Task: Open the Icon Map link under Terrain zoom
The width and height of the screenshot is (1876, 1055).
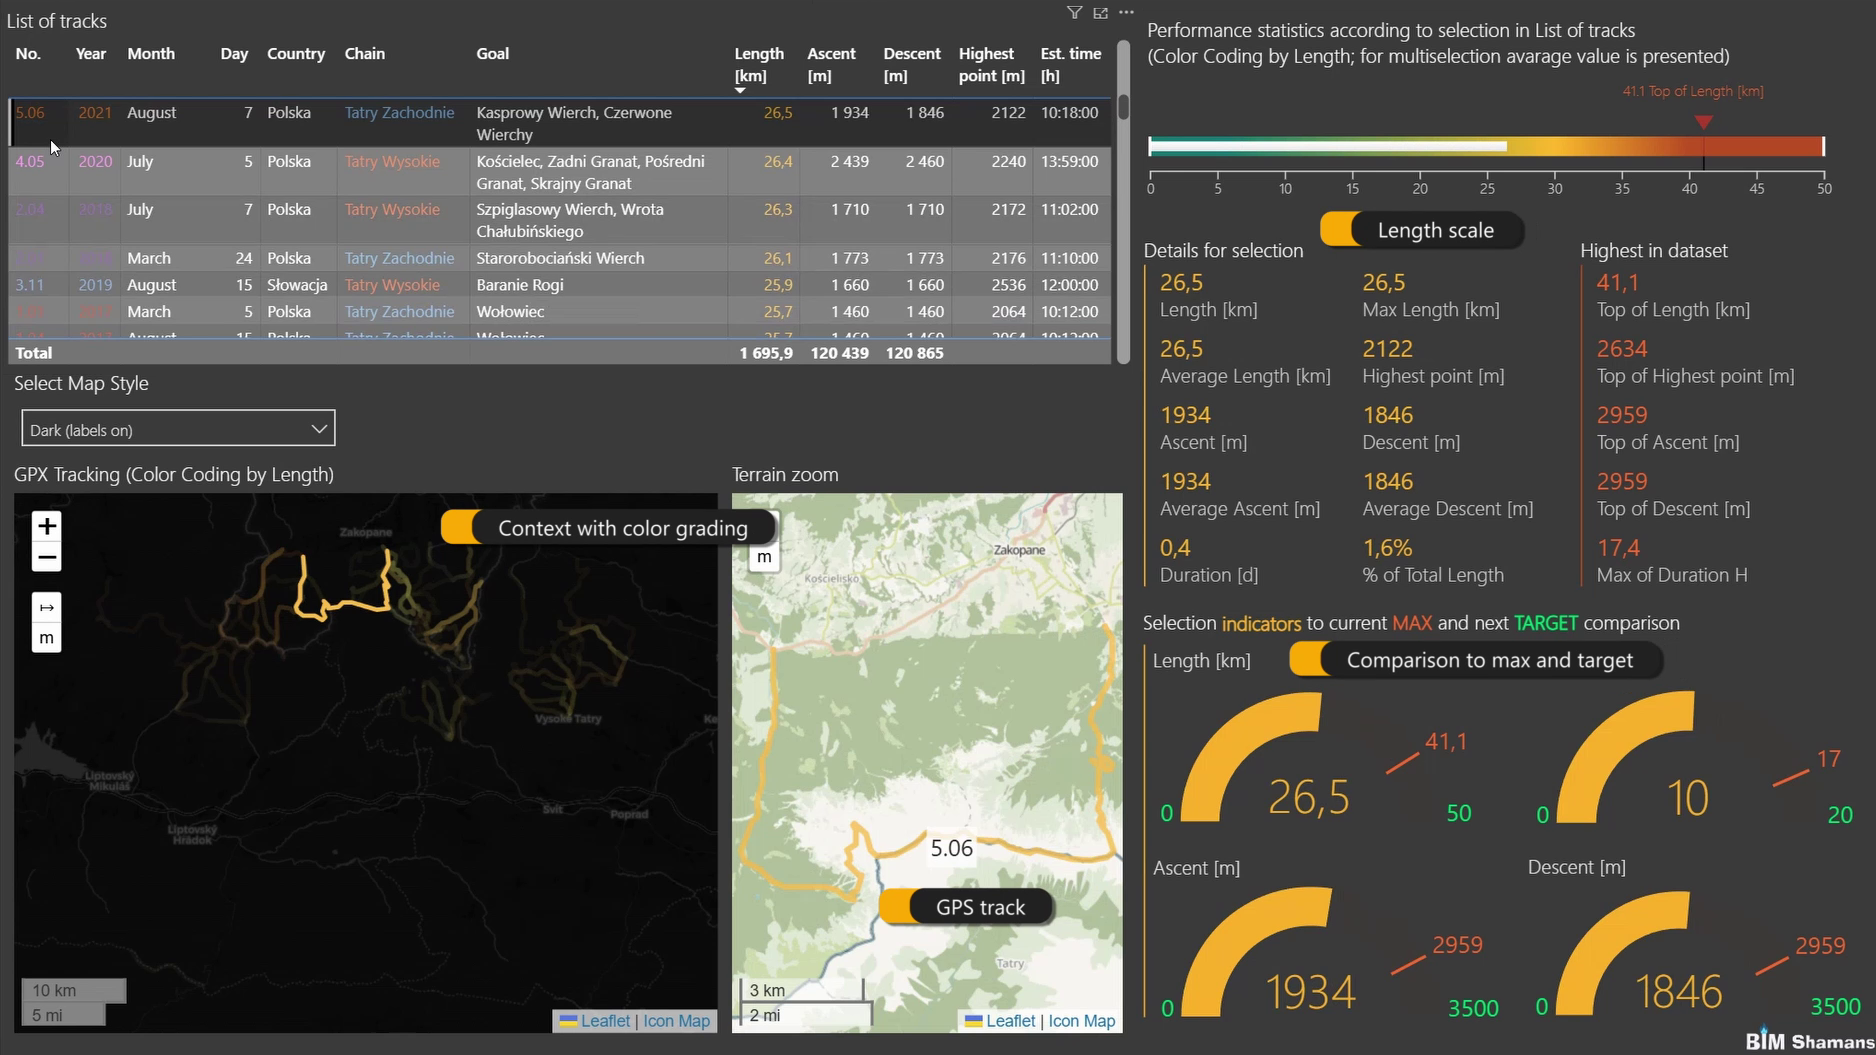Action: [x=1081, y=1021]
